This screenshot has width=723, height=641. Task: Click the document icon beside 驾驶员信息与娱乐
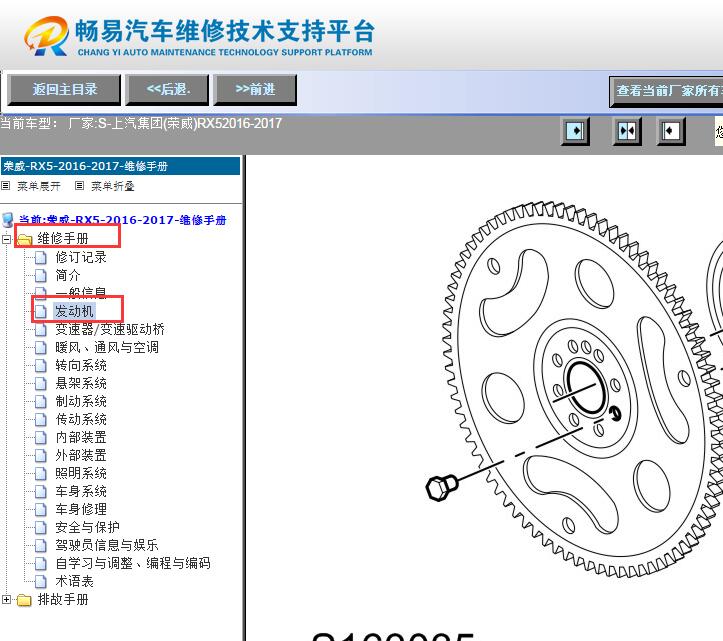coord(41,546)
